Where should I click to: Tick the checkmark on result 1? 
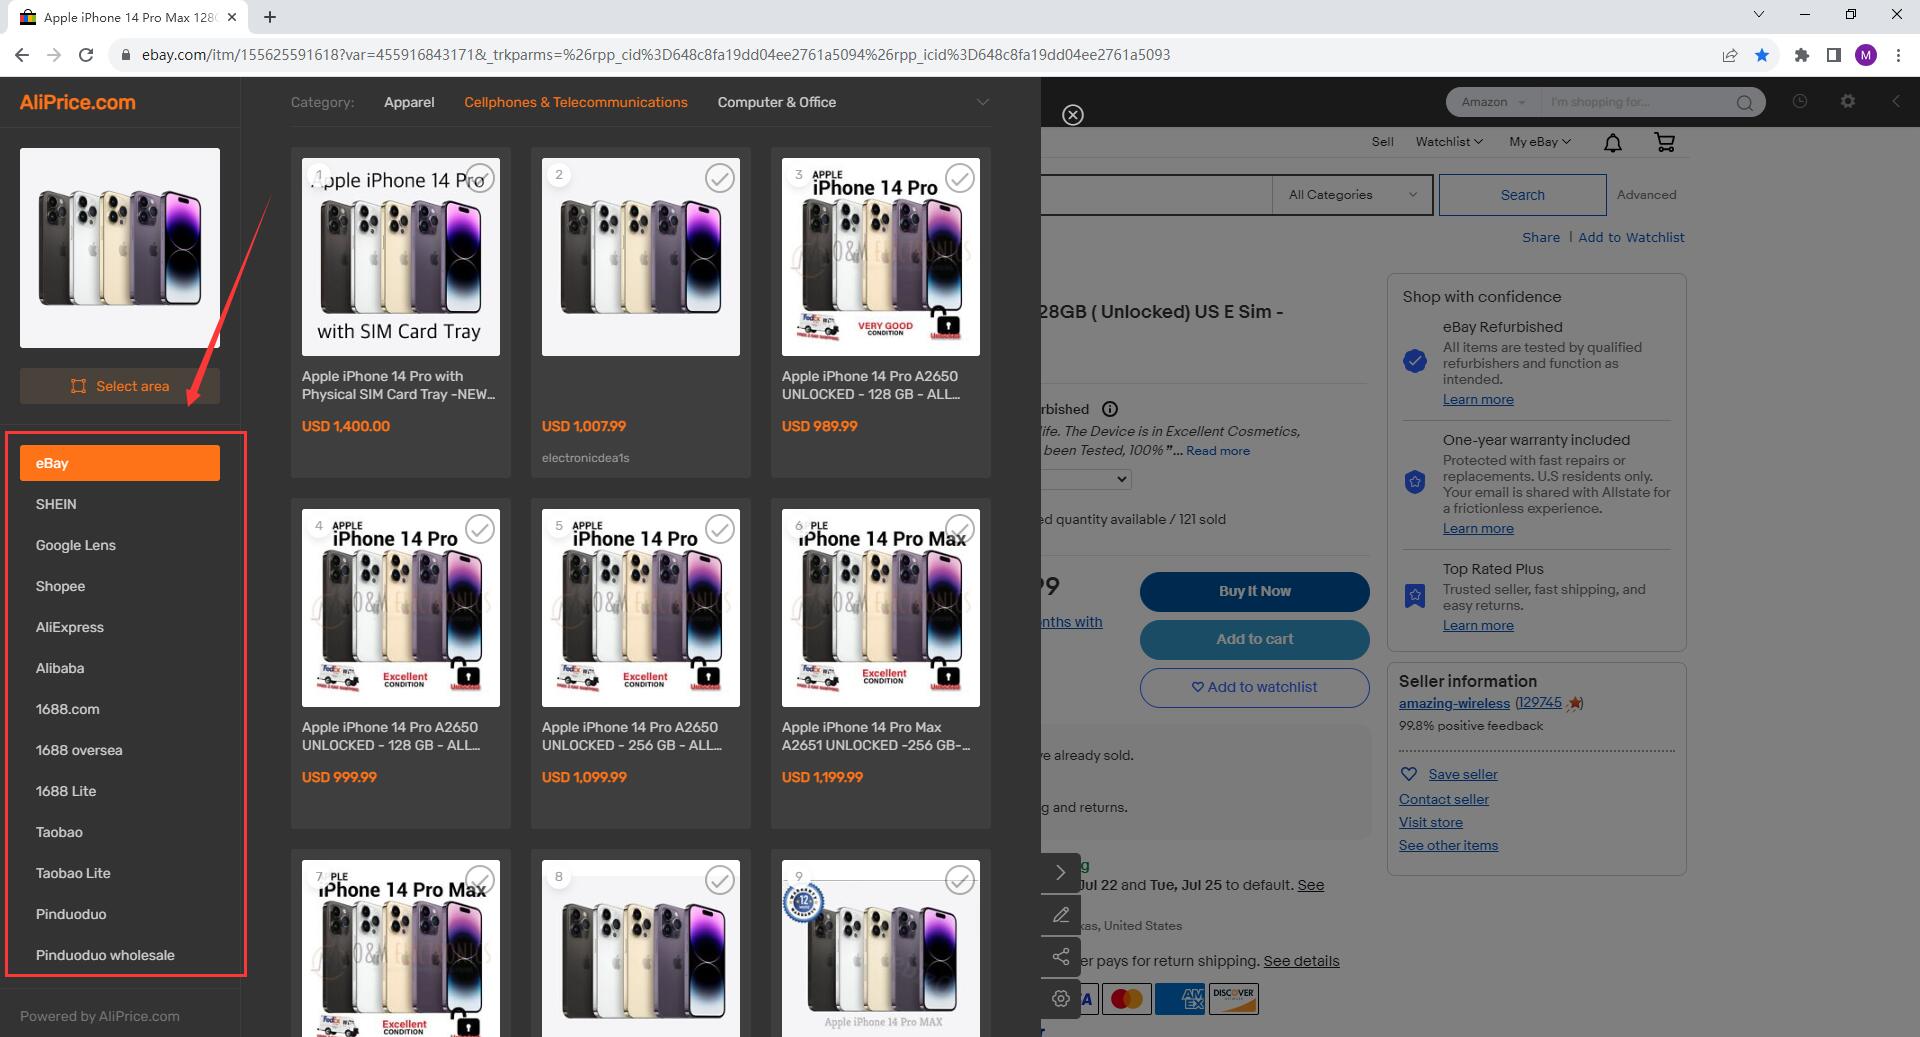(x=480, y=178)
